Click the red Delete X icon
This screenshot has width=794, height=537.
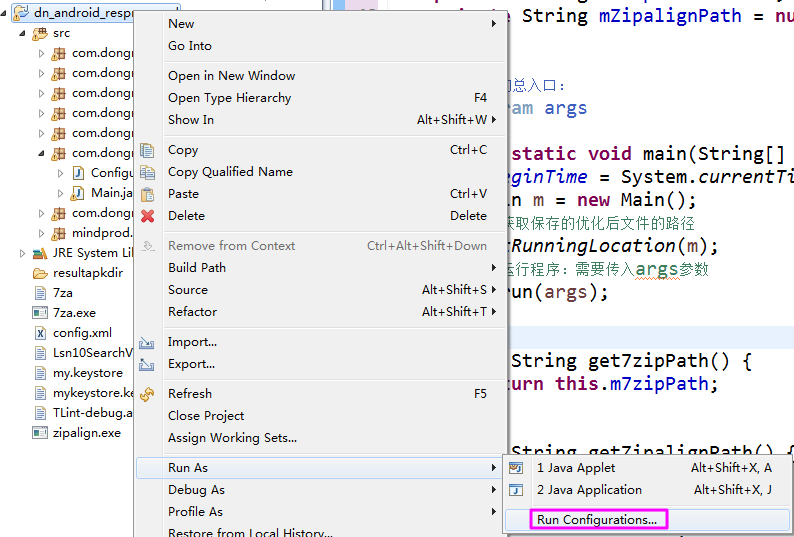pos(148,216)
